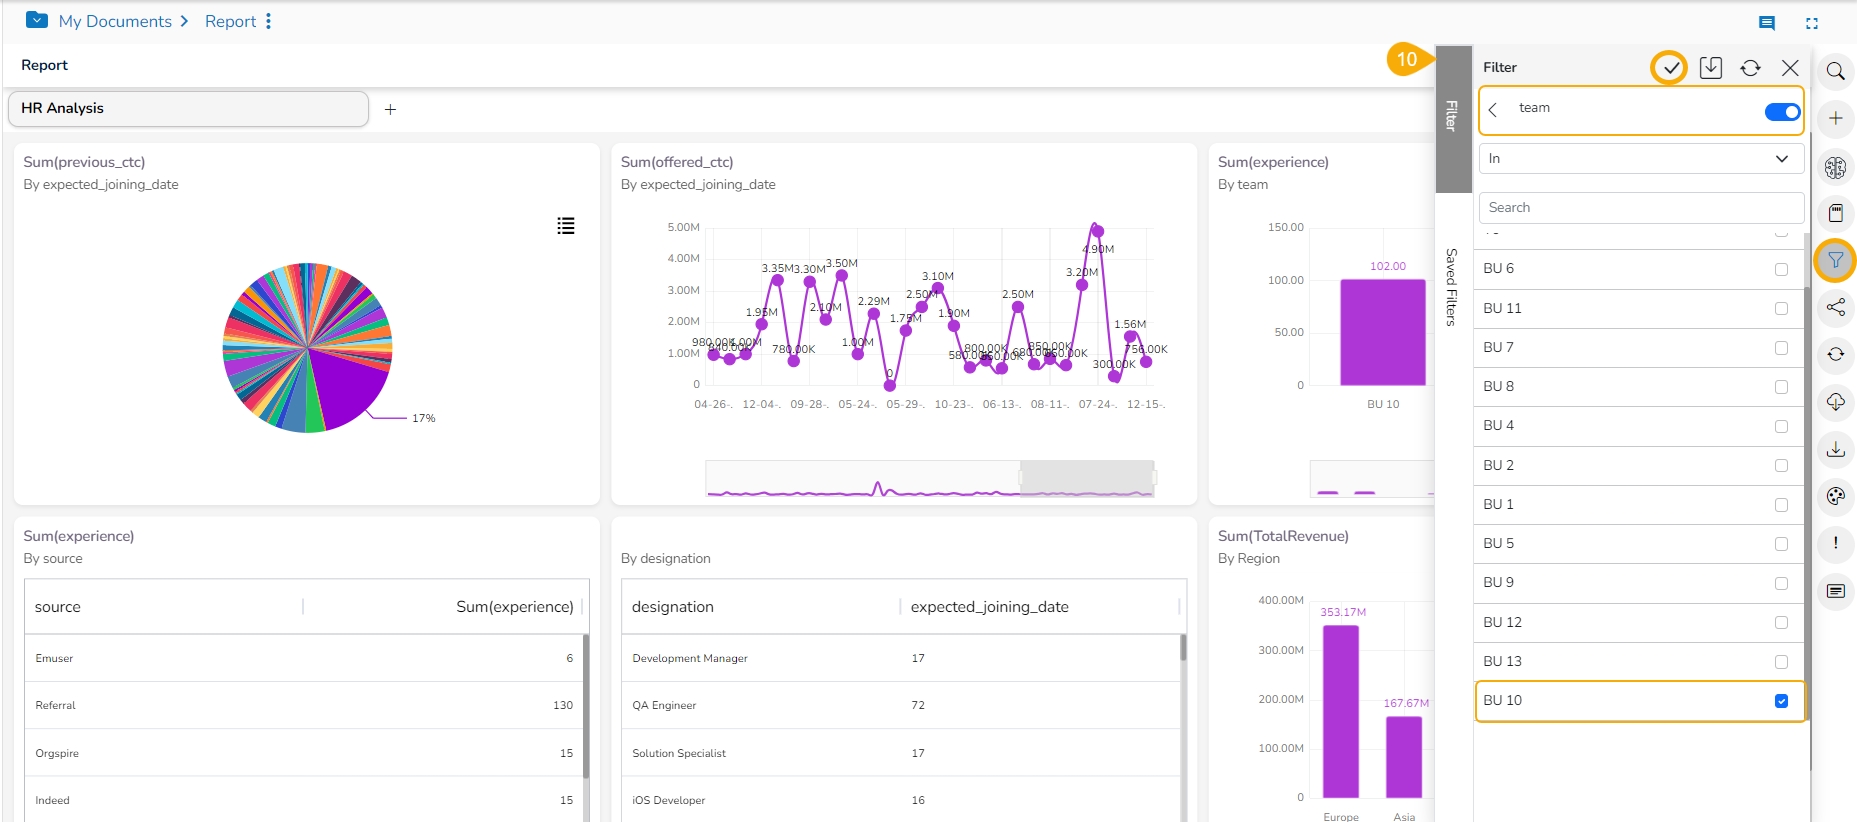Apply the filter with the checkmark icon
This screenshot has height=822, width=1857.
[x=1669, y=68]
